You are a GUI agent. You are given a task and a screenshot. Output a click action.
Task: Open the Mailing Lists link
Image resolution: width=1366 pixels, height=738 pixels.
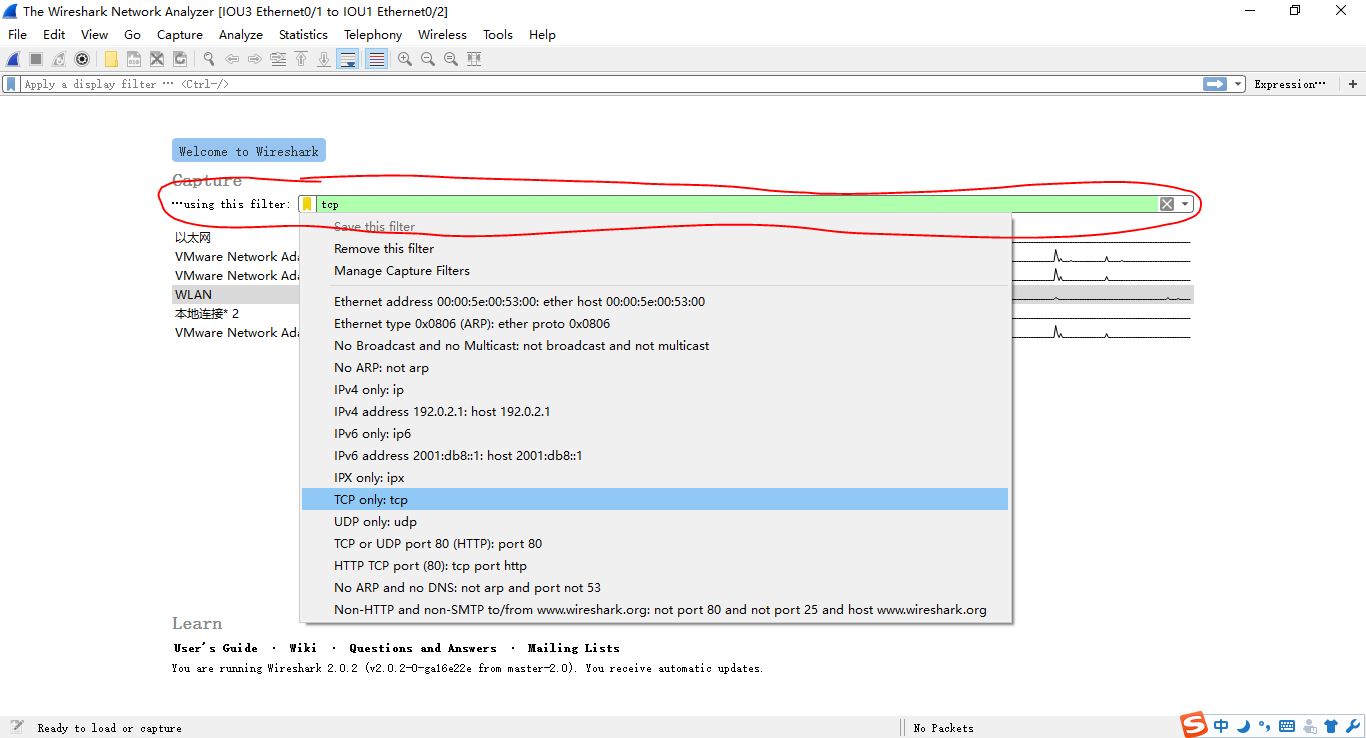573,648
